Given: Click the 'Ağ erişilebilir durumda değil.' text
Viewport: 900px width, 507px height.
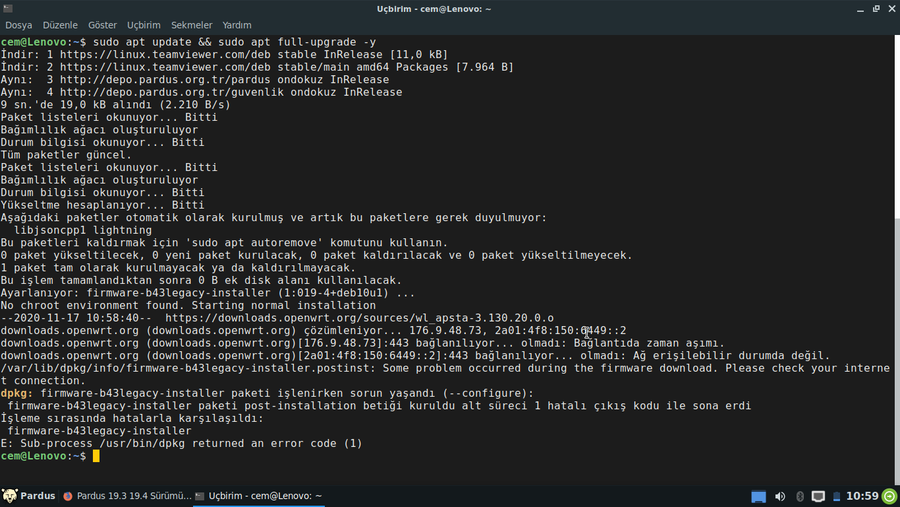Looking at the screenshot, I should tap(731, 356).
